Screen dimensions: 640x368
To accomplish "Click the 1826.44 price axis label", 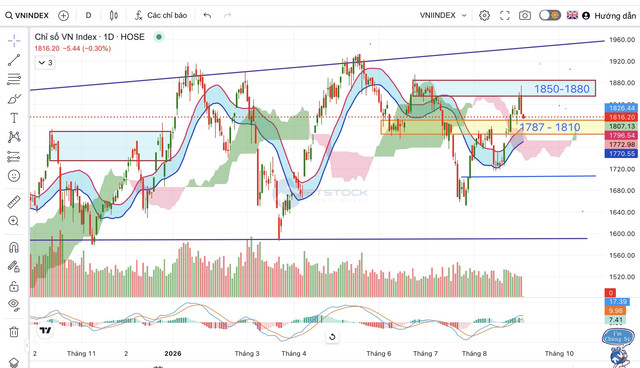I will (x=622, y=108).
